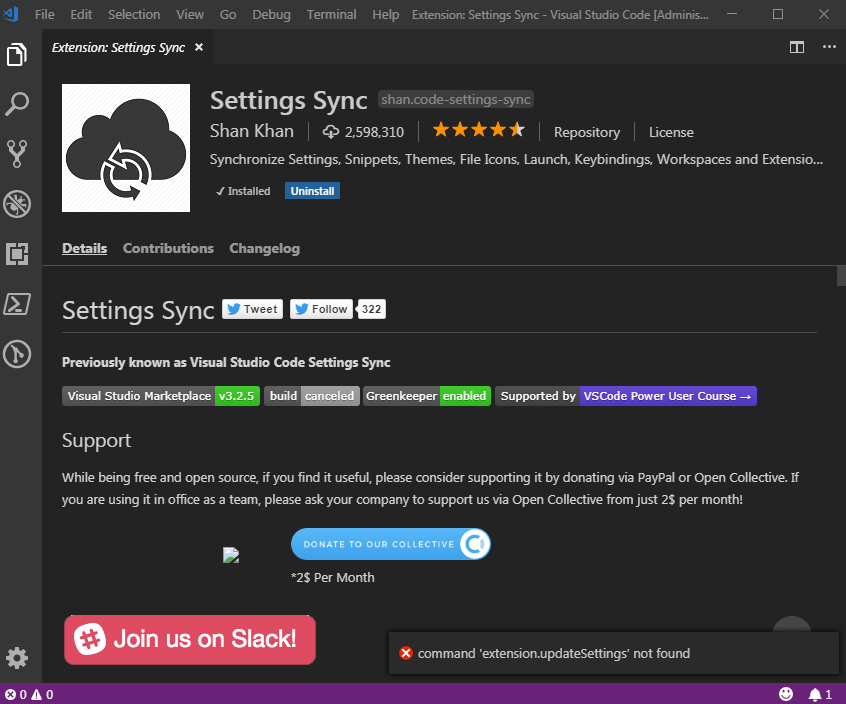Open the Selection menu
This screenshot has height=704, width=846.
(x=134, y=15)
